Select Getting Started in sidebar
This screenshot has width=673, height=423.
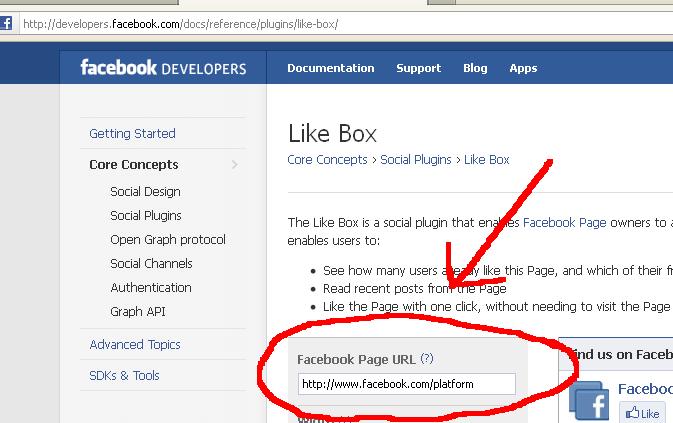(x=132, y=133)
